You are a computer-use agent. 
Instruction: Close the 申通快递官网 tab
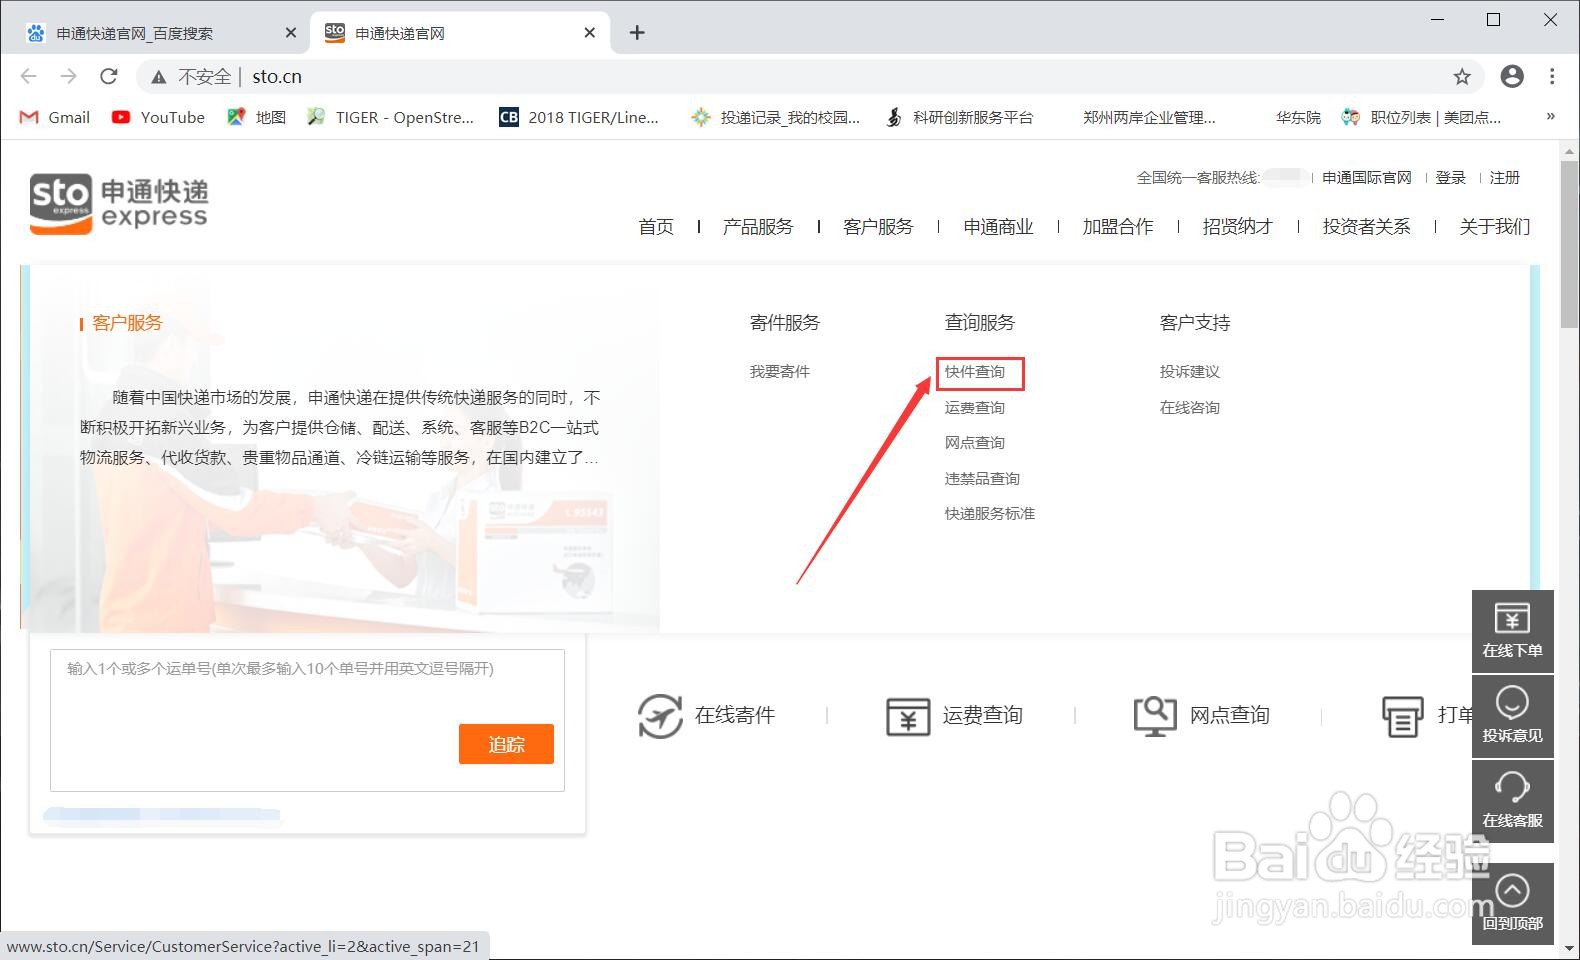[590, 33]
